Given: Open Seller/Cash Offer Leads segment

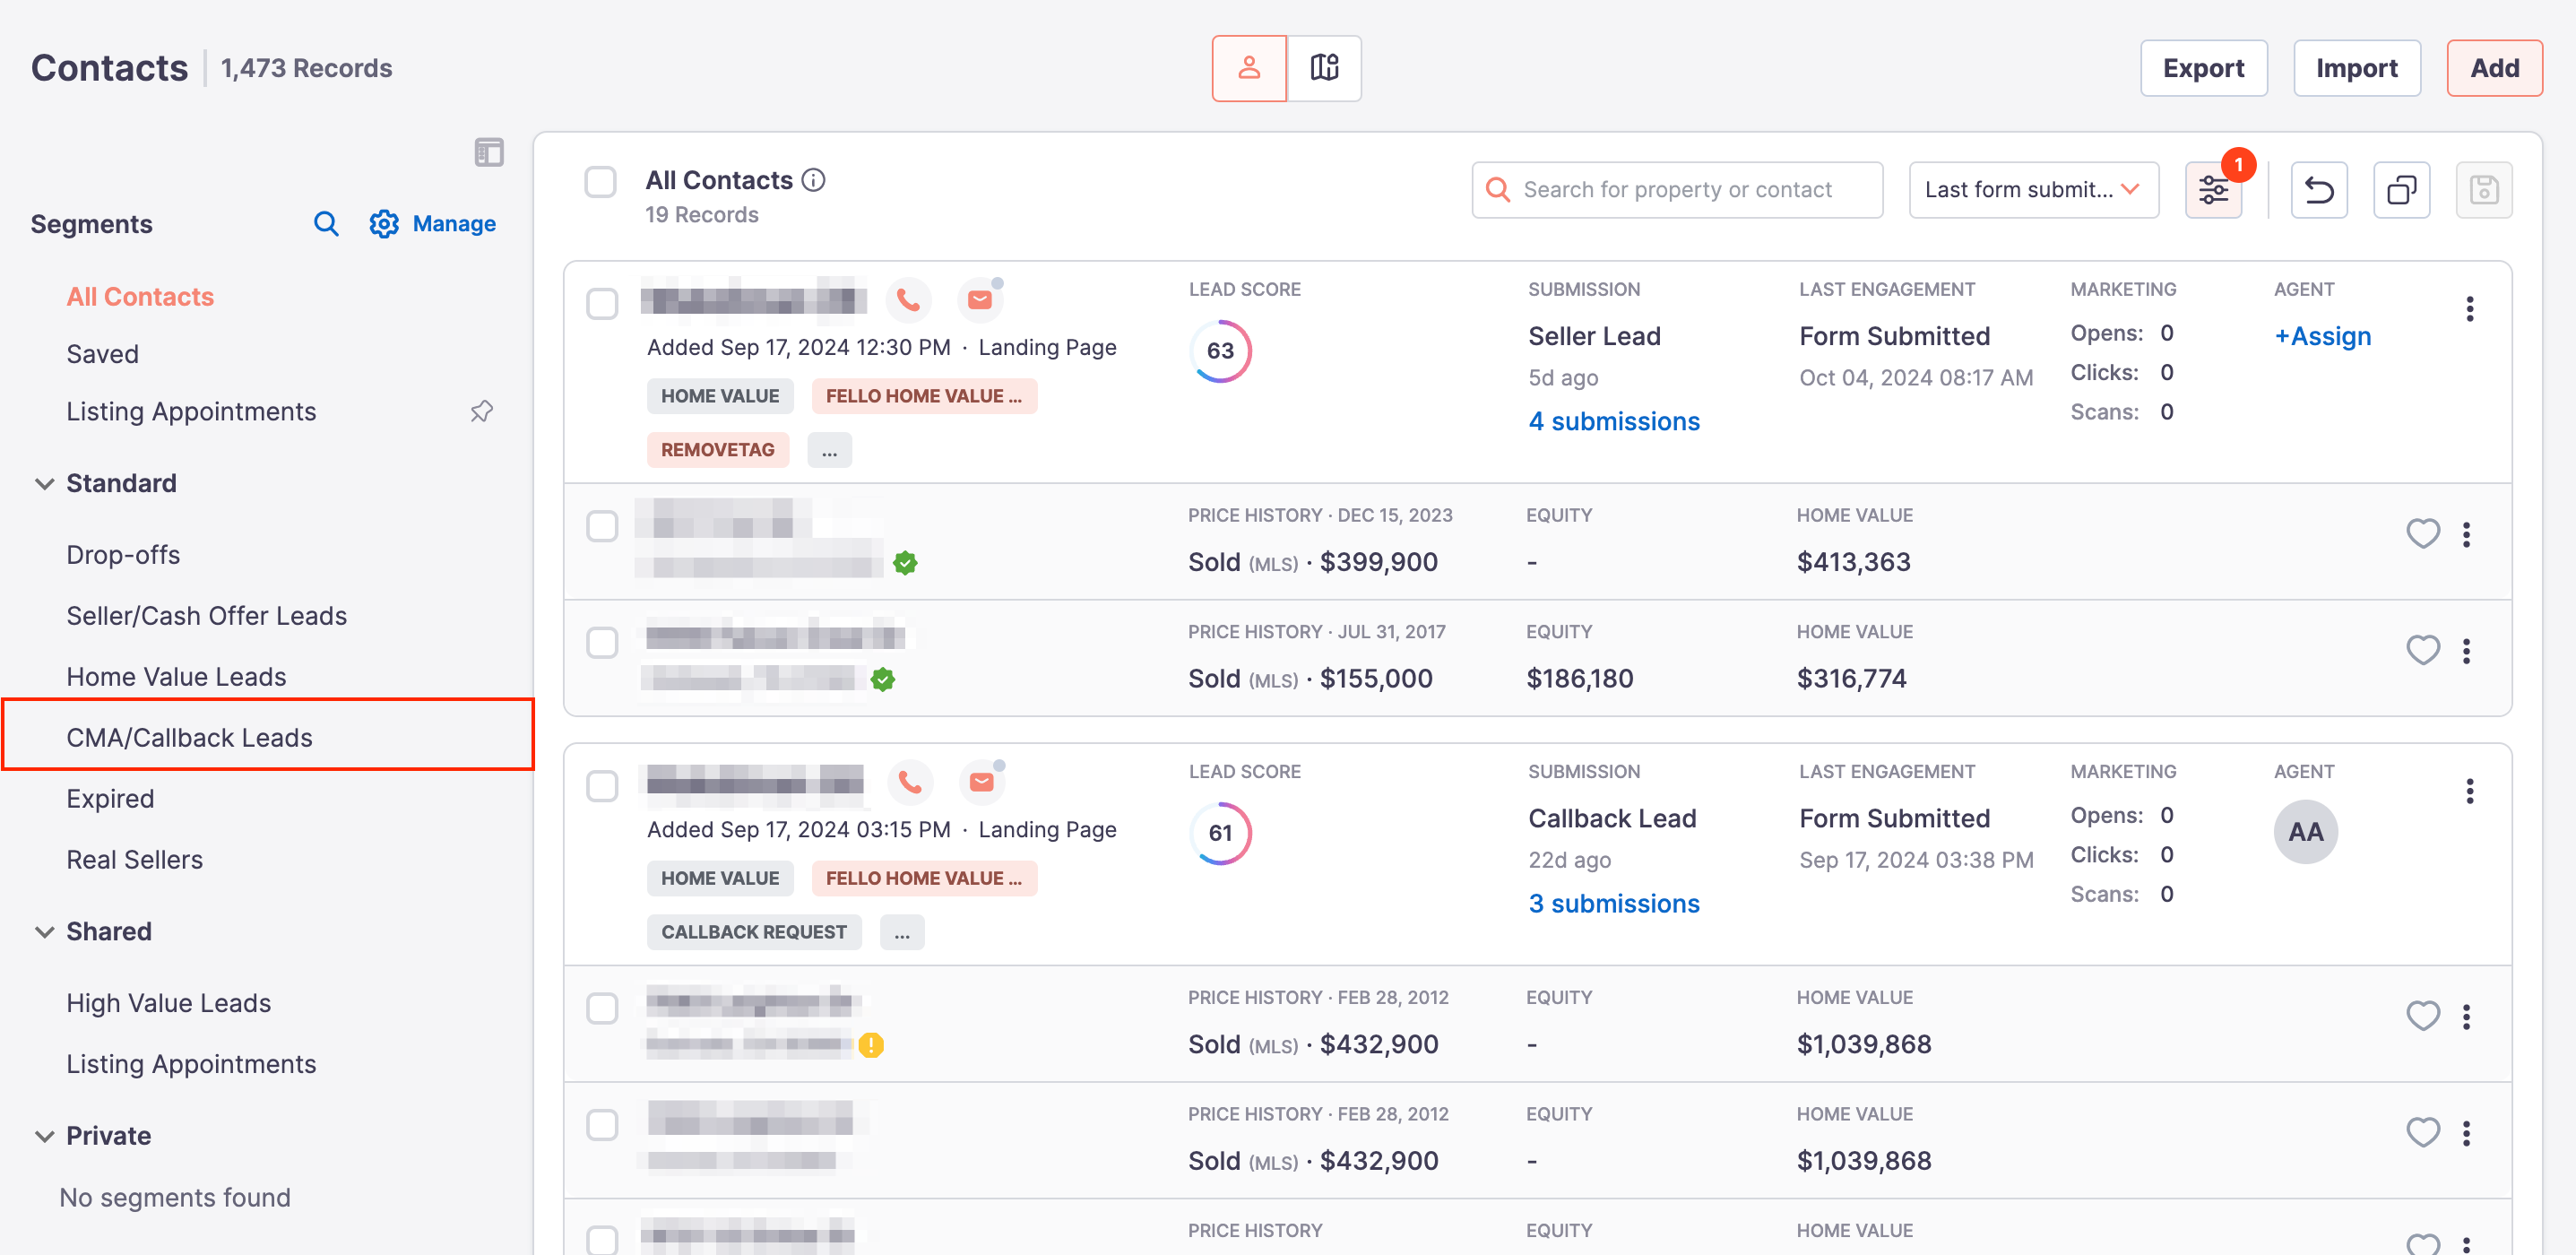Looking at the screenshot, I should [x=206, y=615].
